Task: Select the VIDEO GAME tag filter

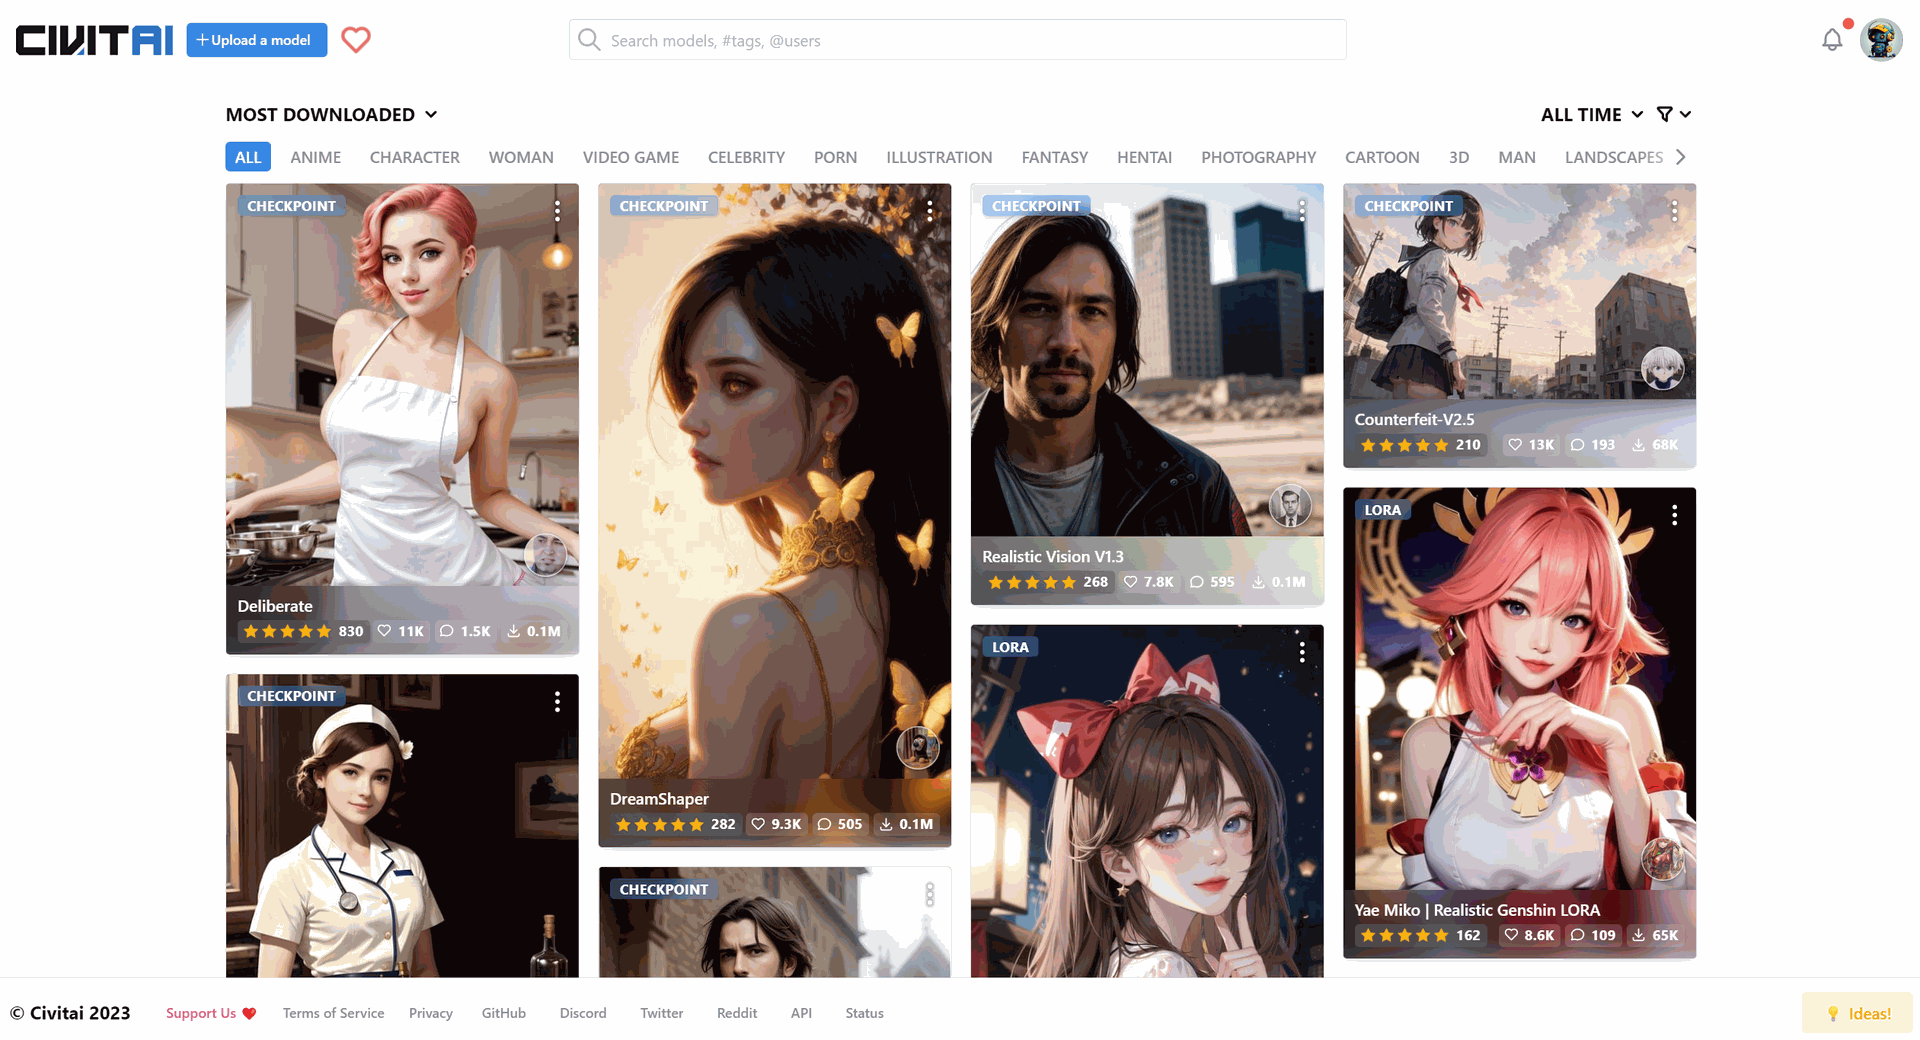Action: (x=631, y=157)
